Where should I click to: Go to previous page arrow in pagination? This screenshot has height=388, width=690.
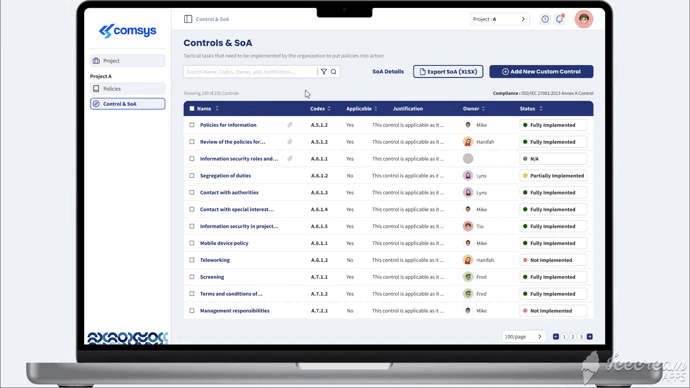pyautogui.click(x=556, y=337)
